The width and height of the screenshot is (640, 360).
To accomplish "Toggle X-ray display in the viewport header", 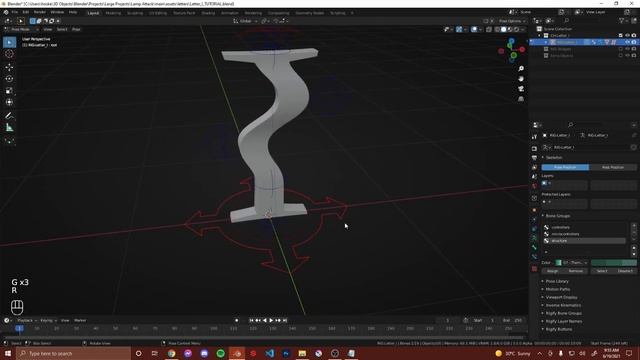I will 489,29.
